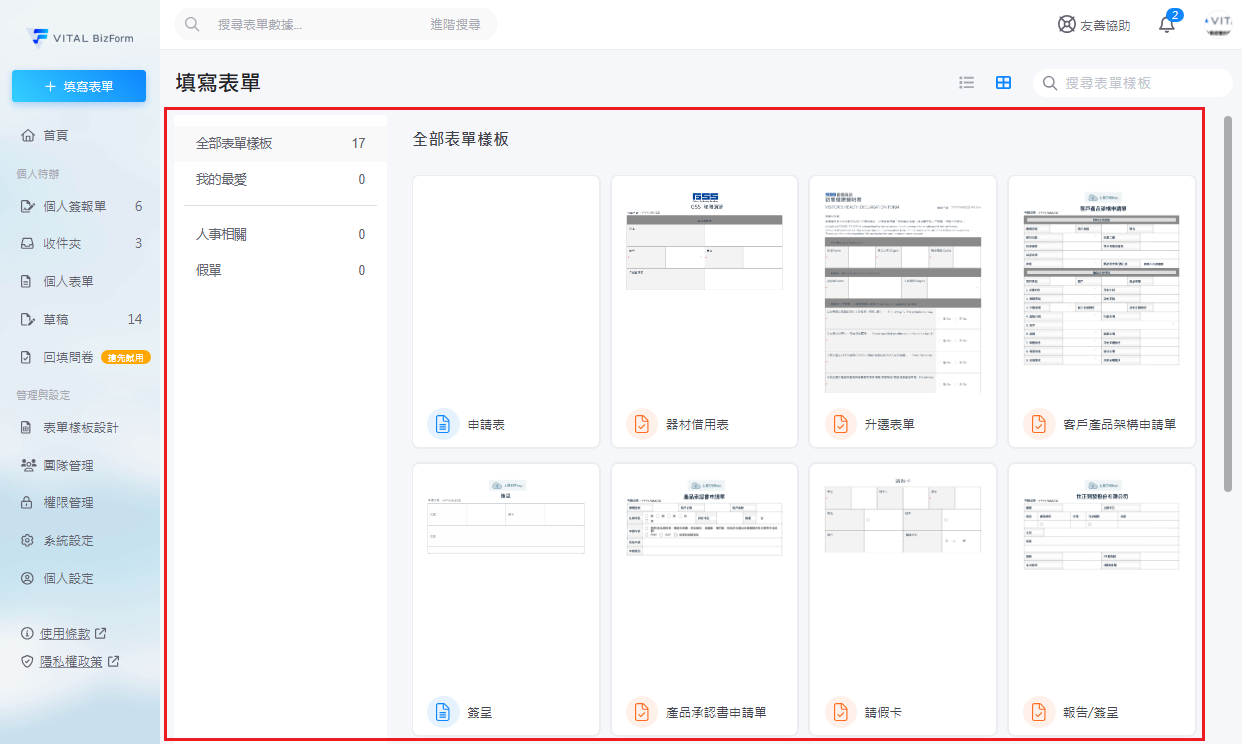Select 我的最愛 category
Screen dimensions: 1242x744
221,179
